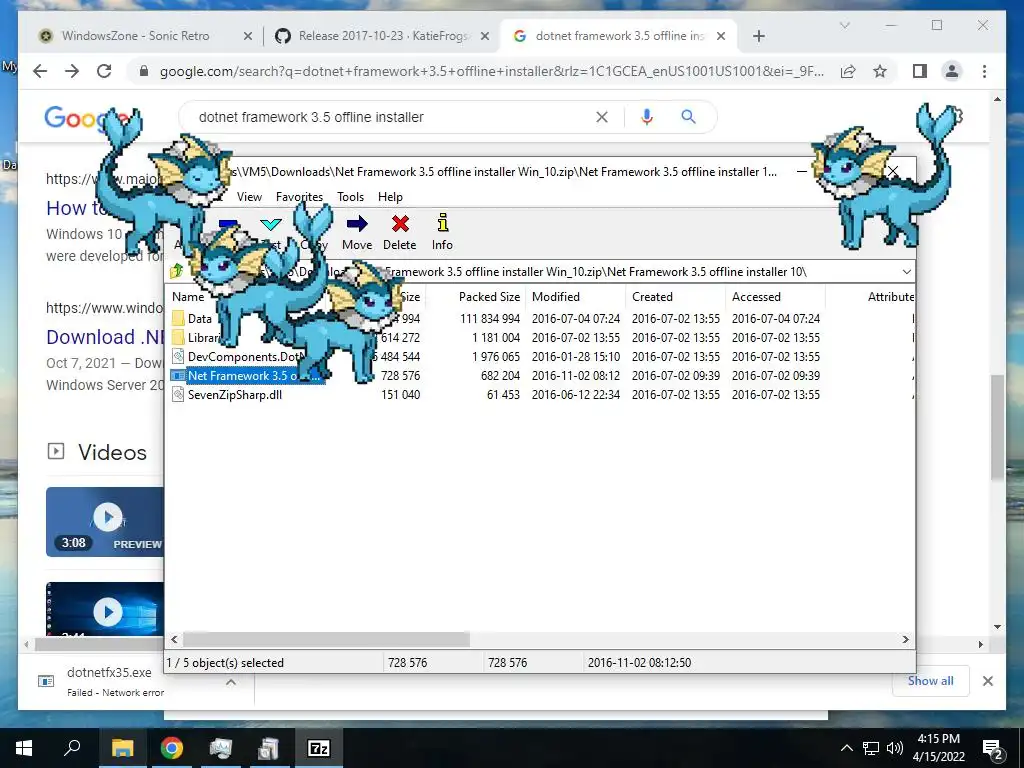Open the volume icon in system tray
This screenshot has height=768, width=1024.
[895, 748]
